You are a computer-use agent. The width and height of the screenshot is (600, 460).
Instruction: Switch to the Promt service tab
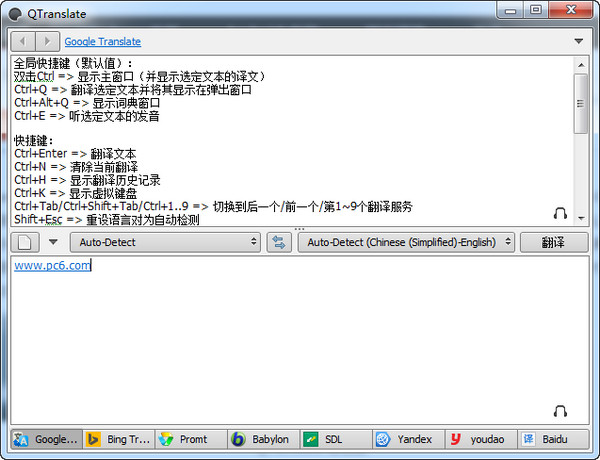191,439
